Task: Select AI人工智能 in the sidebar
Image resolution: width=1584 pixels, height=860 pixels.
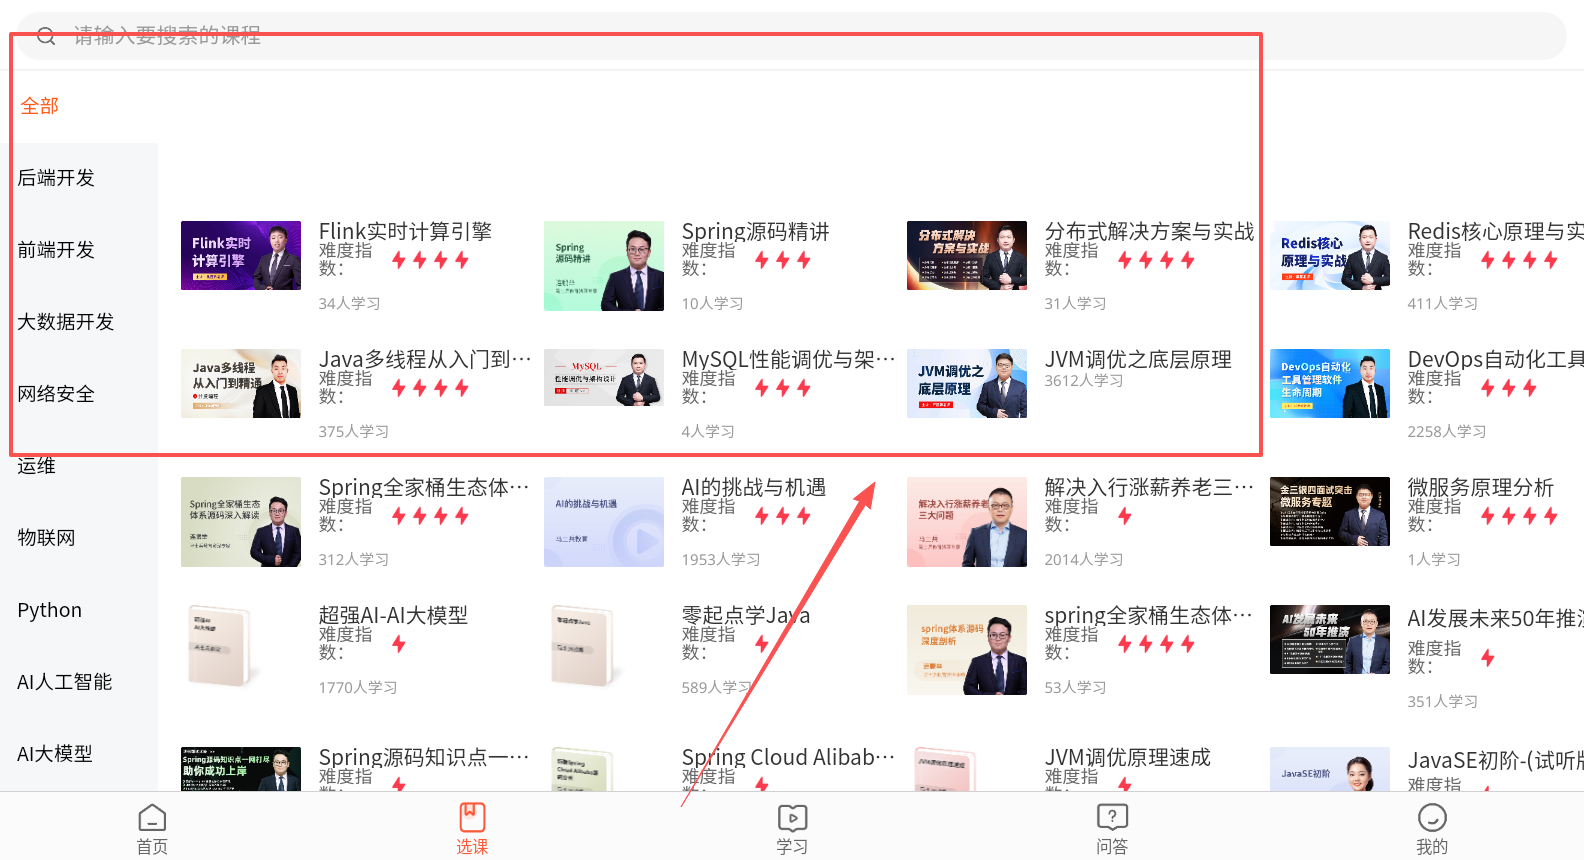Action: [x=65, y=682]
